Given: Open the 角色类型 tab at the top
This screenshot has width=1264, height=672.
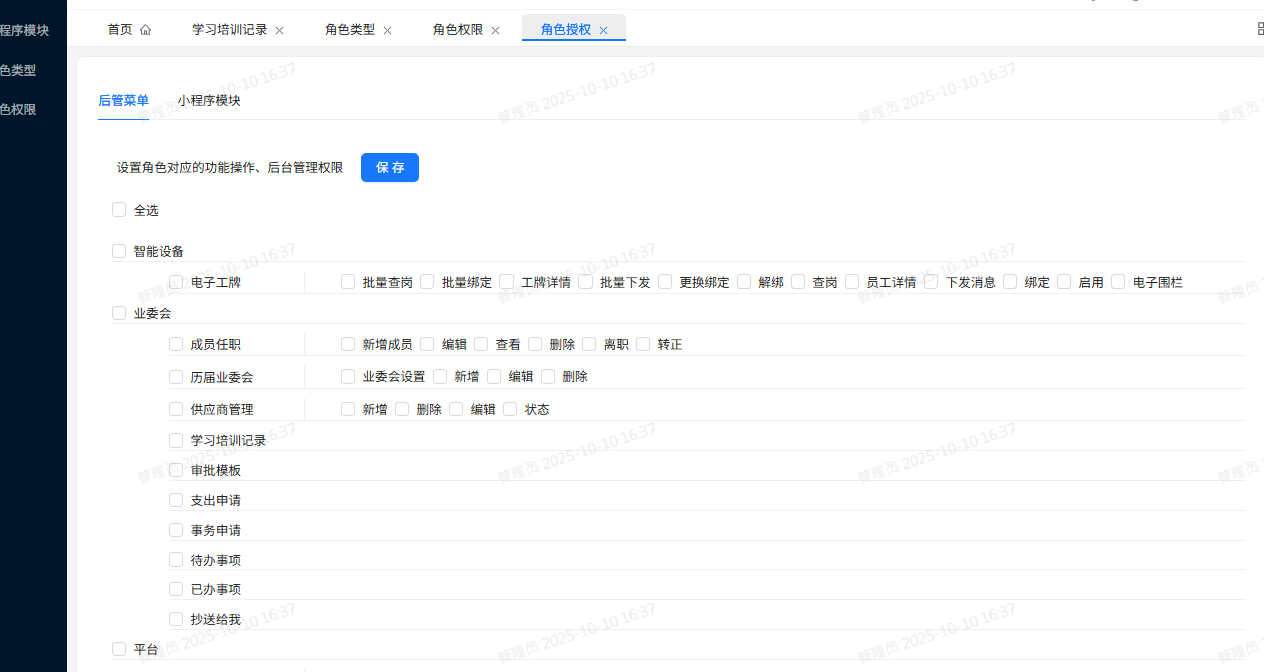Looking at the screenshot, I should 348,29.
